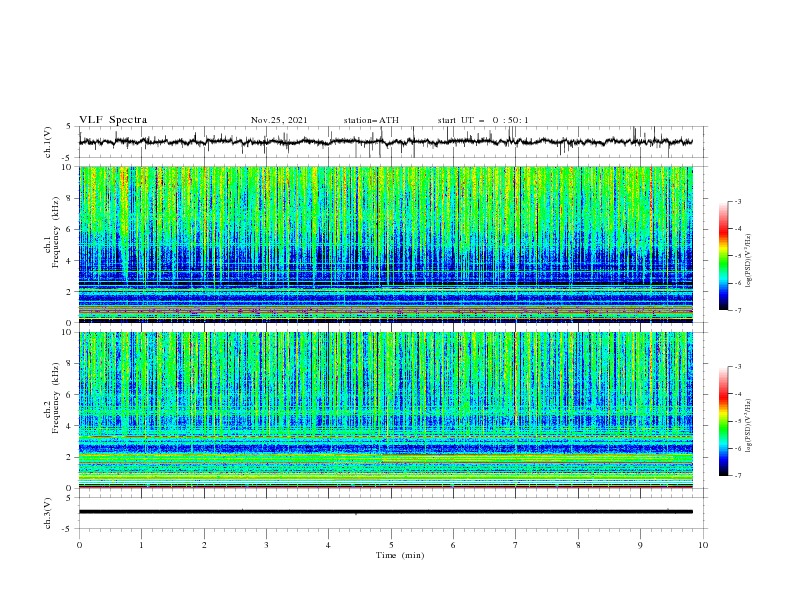This screenshot has width=792, height=612.
Task: Click the "Time (min)" axis label
Action: pos(400,555)
